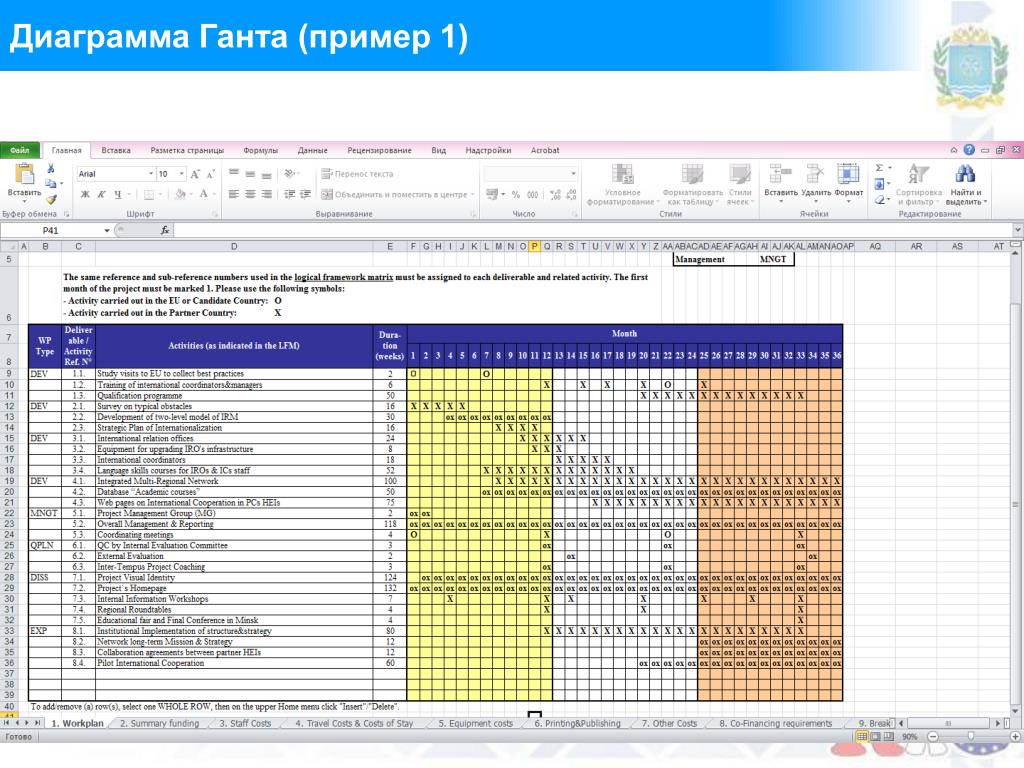1024x768 pixels.
Task: Switch to the Разметка страницы ribbon tab
Action: click(187, 150)
